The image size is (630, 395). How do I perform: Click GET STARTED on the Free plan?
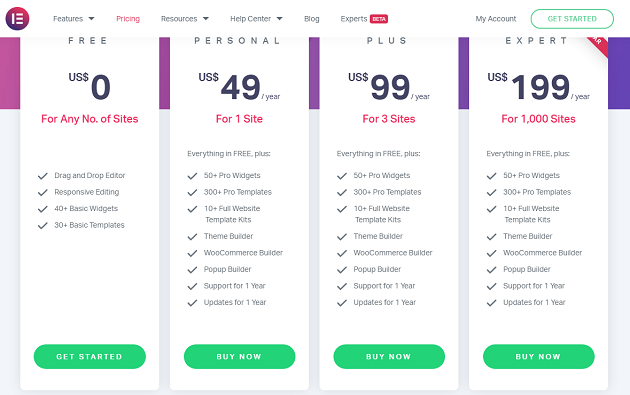pyautogui.click(x=90, y=356)
